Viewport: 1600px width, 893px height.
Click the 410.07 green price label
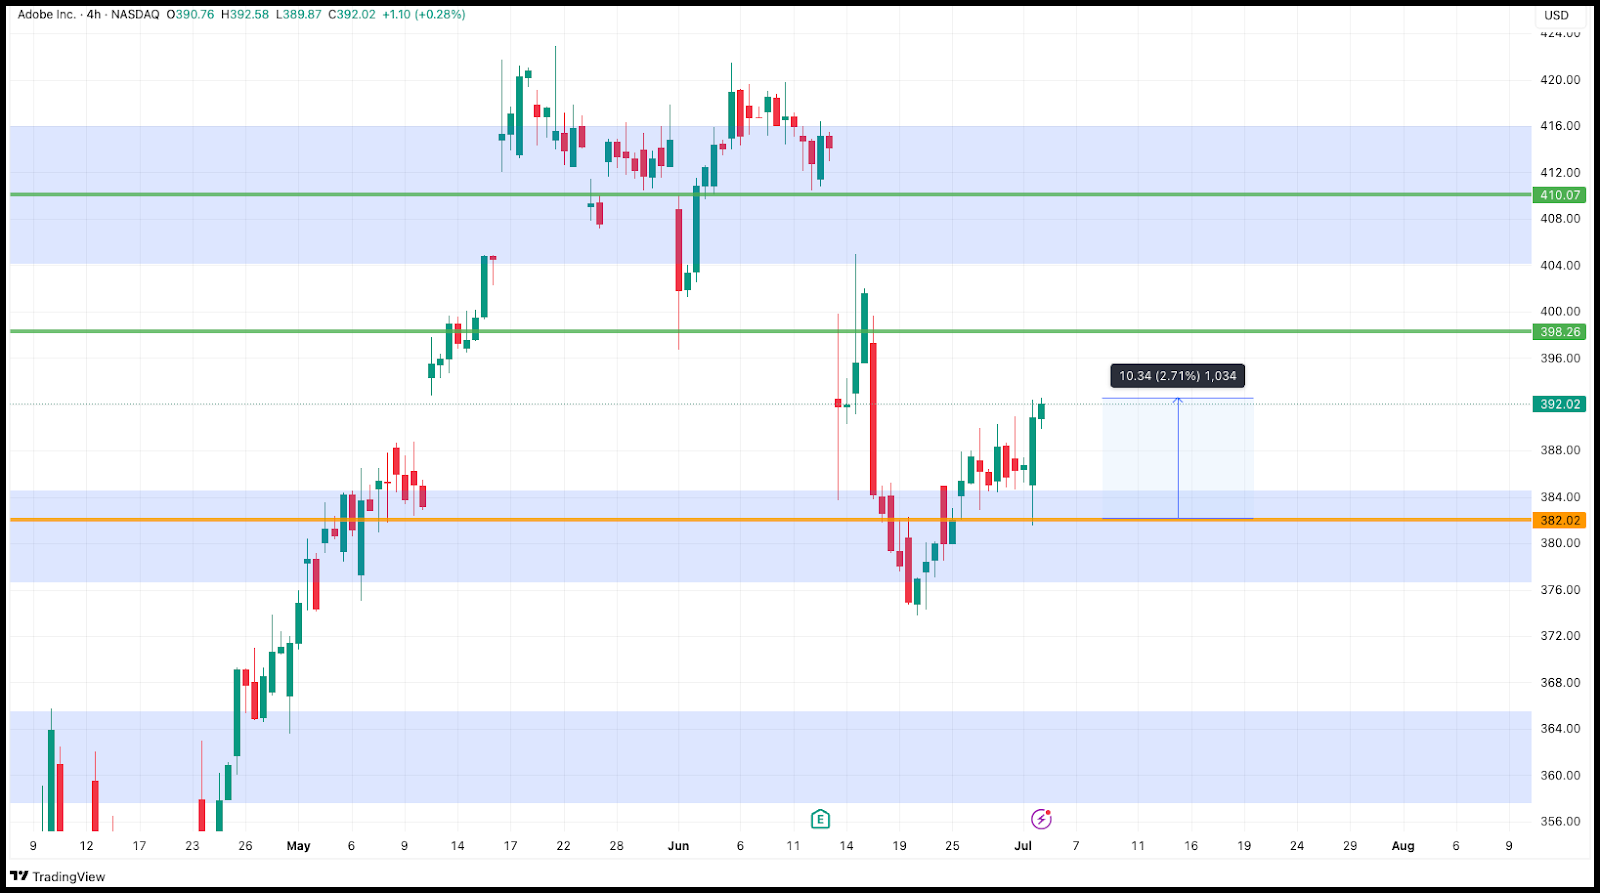[1560, 195]
